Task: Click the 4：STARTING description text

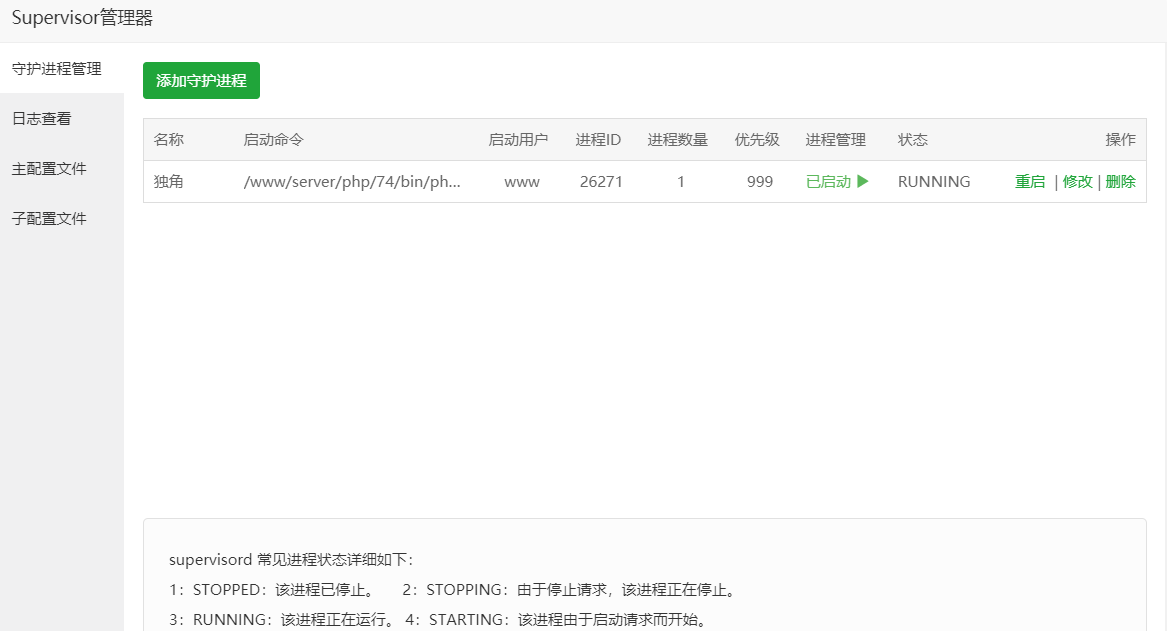Action: [x=556, y=620]
